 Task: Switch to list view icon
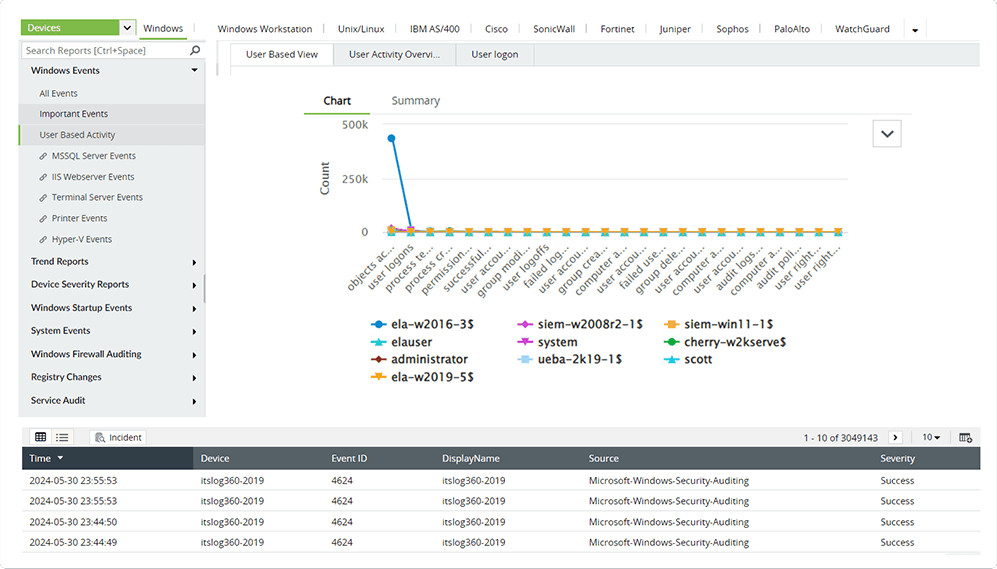62,437
